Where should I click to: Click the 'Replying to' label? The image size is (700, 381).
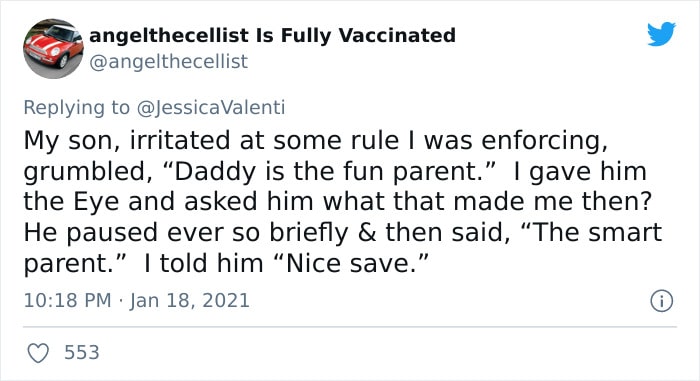(76, 108)
